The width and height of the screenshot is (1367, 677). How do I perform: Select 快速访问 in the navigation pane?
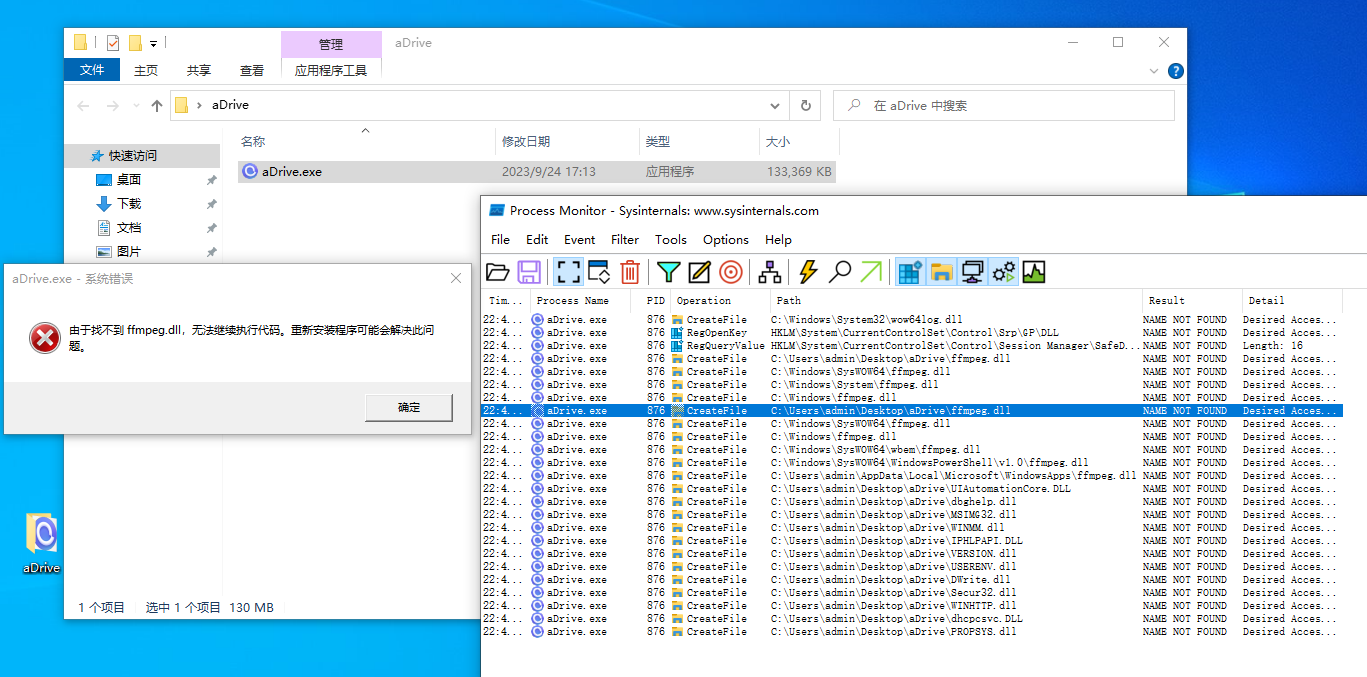click(142, 156)
